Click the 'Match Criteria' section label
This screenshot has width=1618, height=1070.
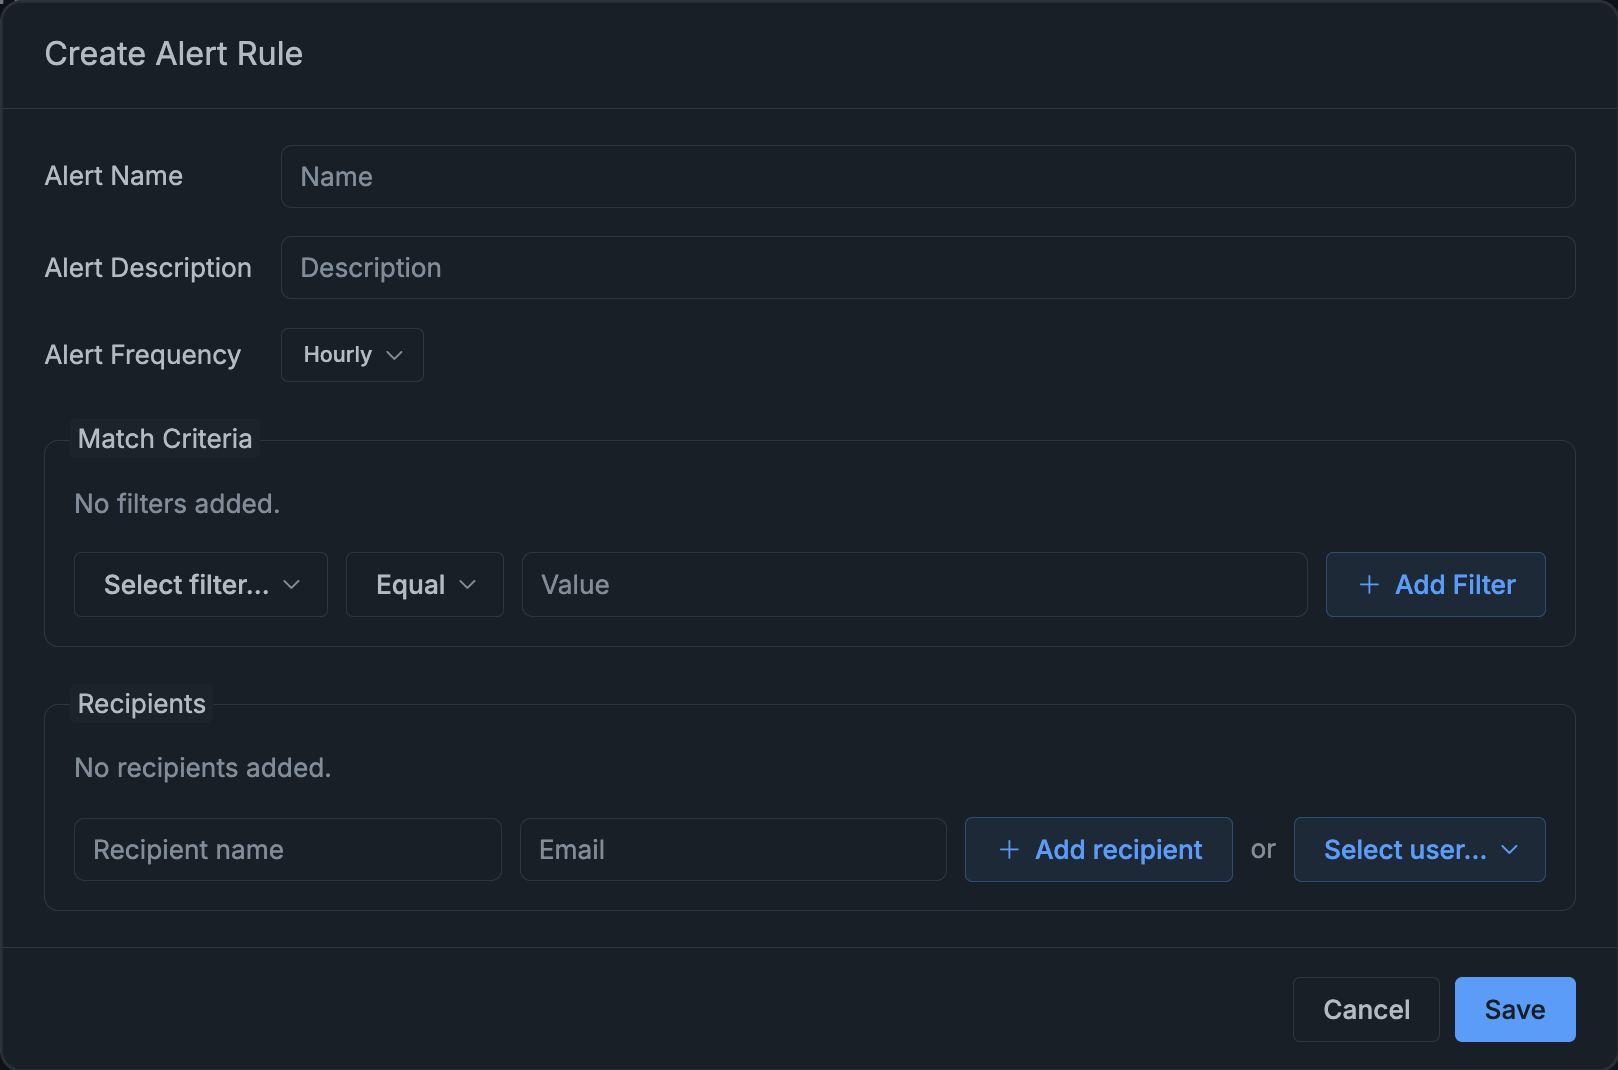click(x=165, y=439)
